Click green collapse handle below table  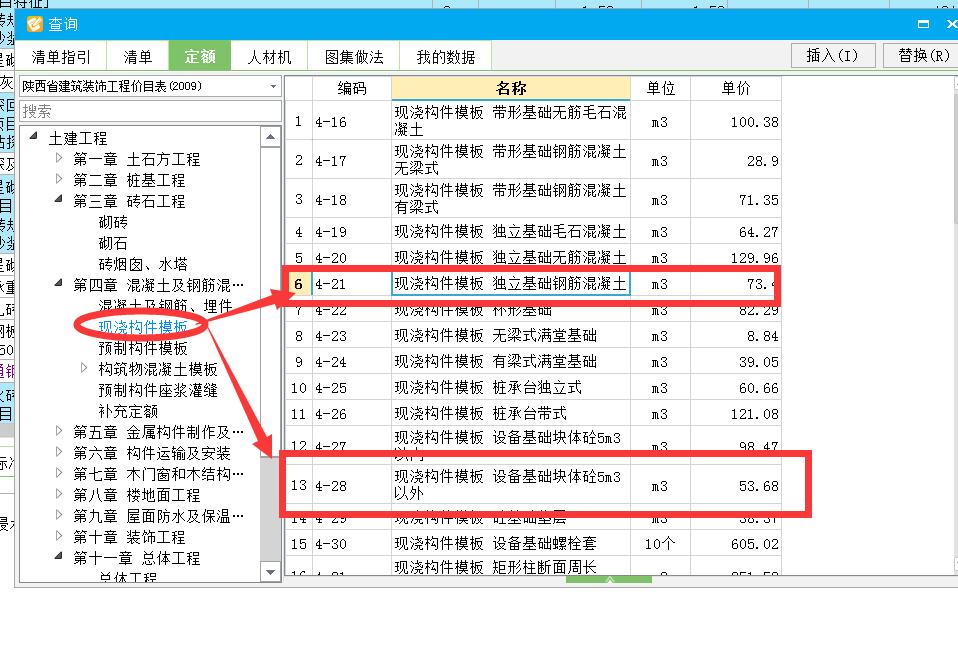(609, 579)
